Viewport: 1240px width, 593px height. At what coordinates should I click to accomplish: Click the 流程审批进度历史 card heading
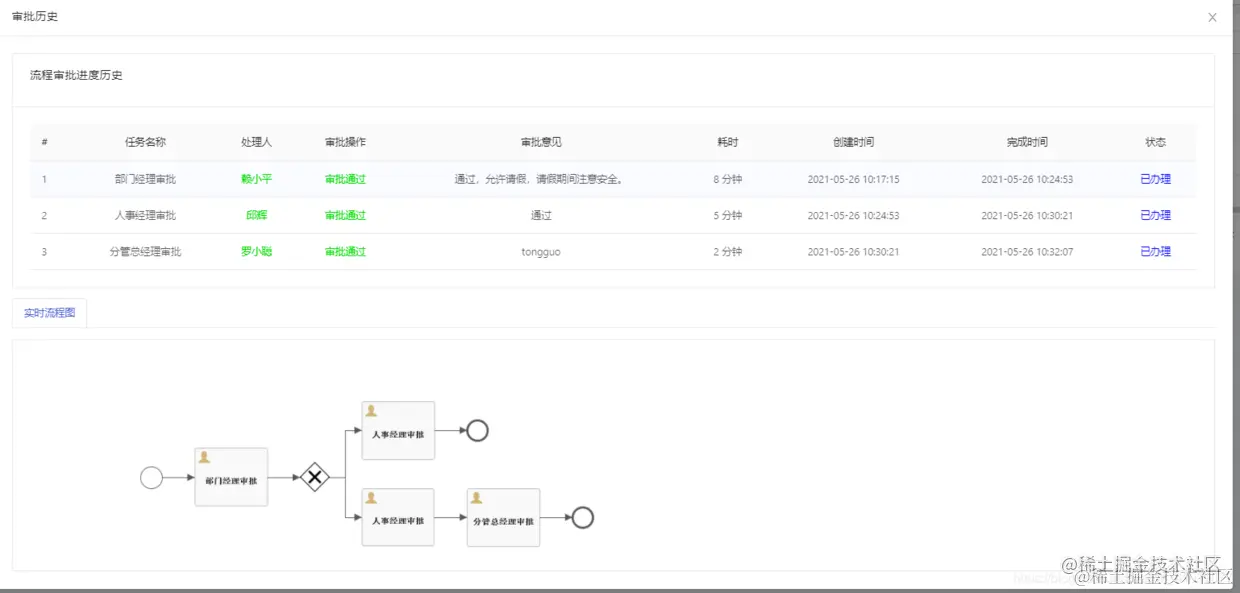coord(76,75)
